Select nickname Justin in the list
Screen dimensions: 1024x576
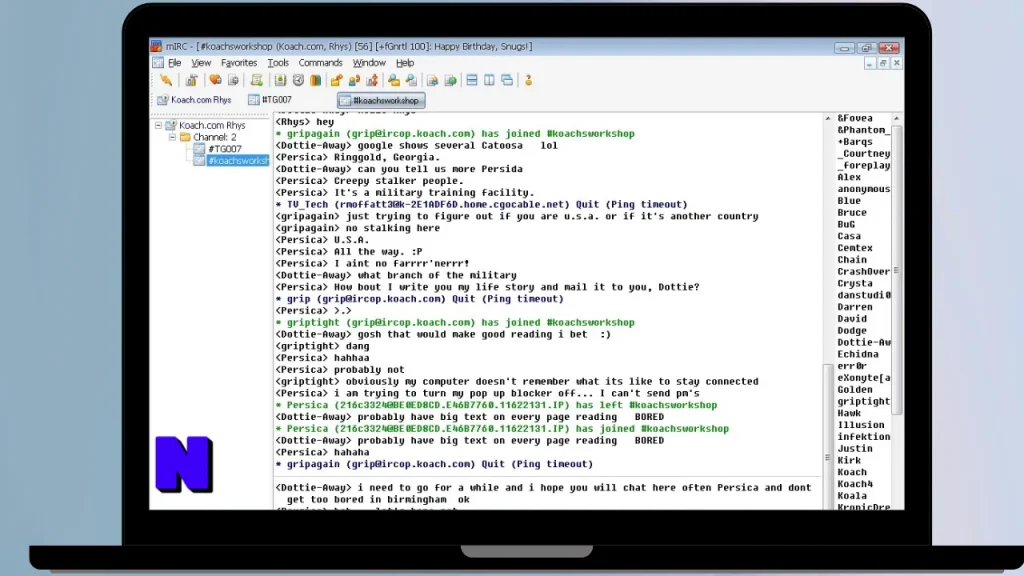click(x=855, y=449)
